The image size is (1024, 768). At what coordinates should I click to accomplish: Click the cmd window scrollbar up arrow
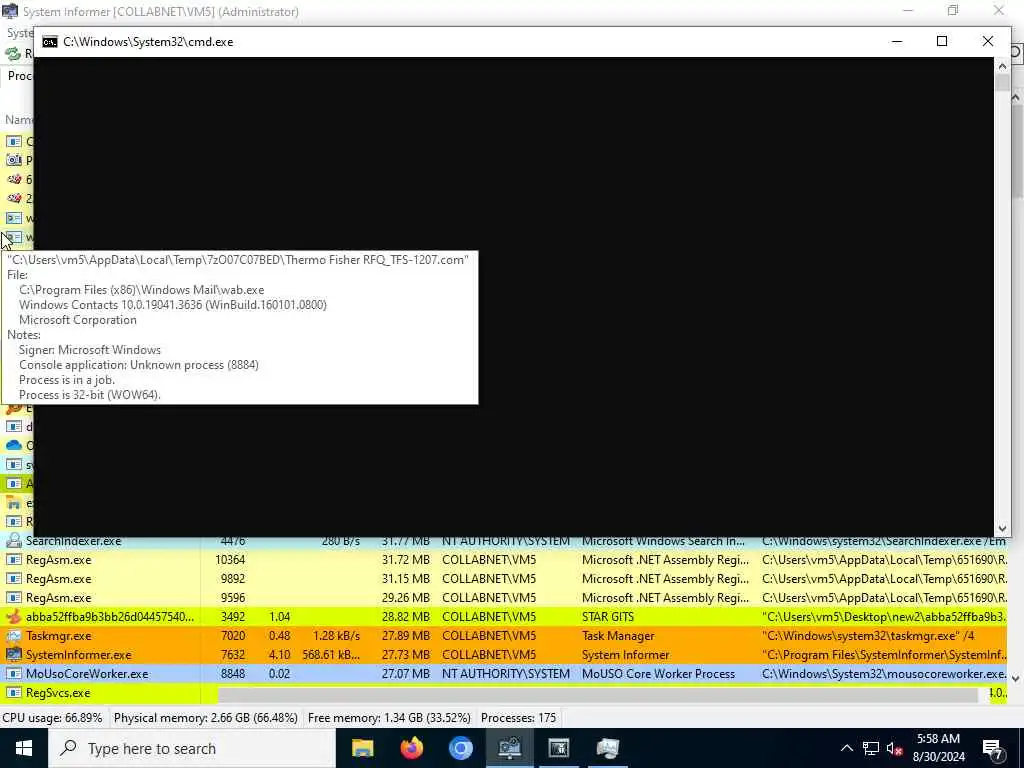pyautogui.click(x=1002, y=66)
